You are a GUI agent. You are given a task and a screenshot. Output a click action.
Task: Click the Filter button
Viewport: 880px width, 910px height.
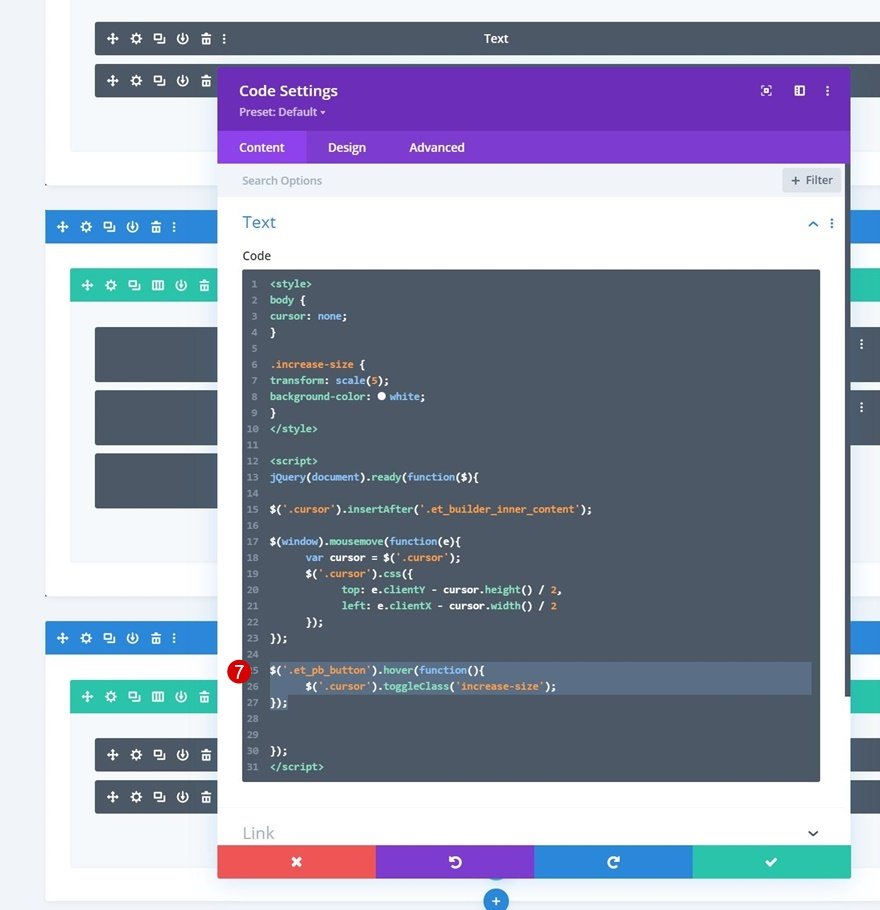[812, 180]
